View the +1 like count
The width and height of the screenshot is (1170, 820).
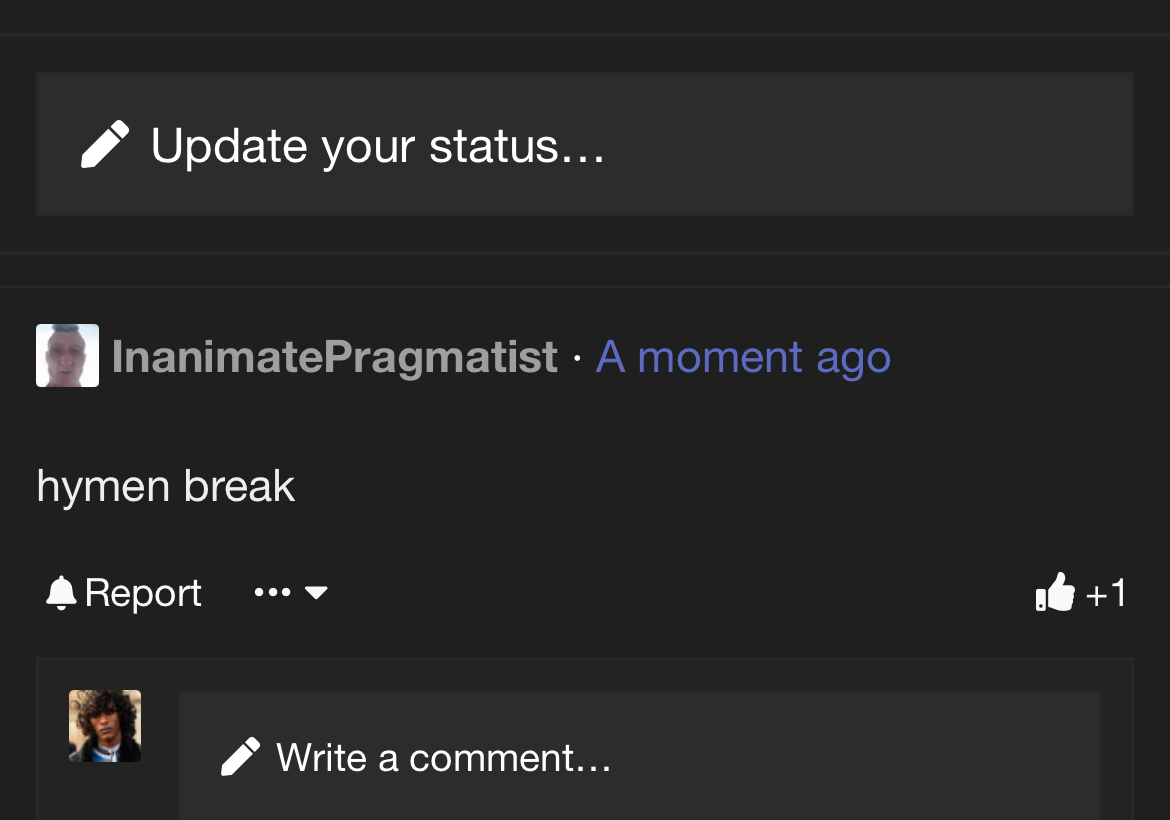[x=1106, y=594]
